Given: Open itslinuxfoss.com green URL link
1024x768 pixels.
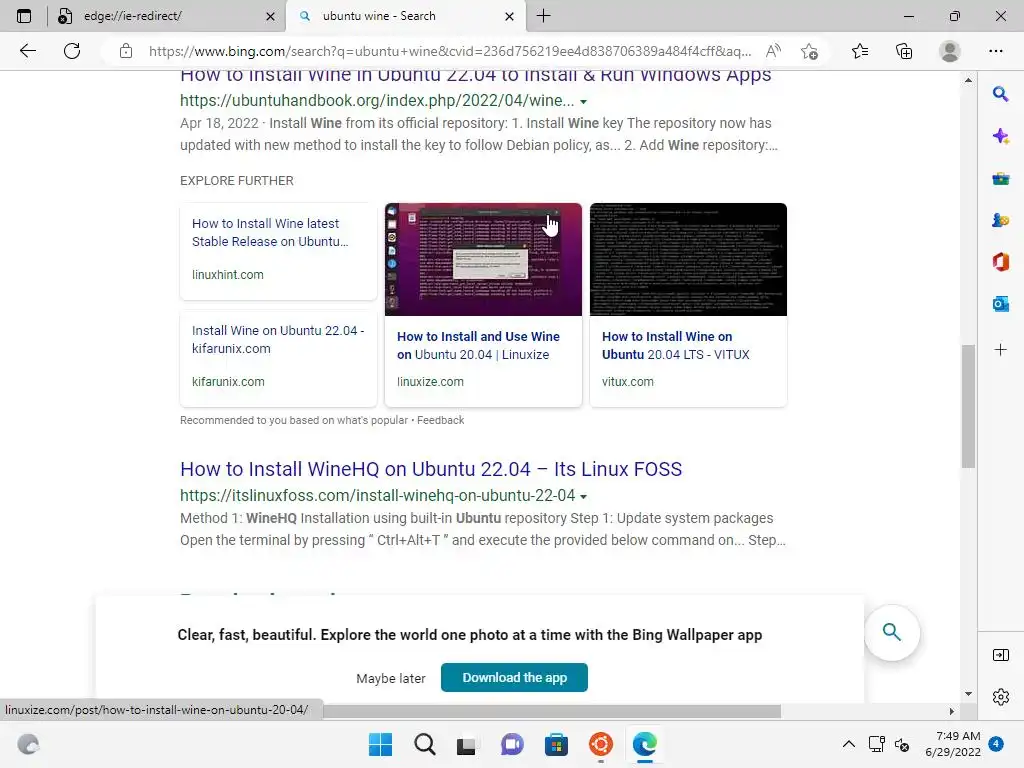Looking at the screenshot, I should pyautogui.click(x=377, y=495).
